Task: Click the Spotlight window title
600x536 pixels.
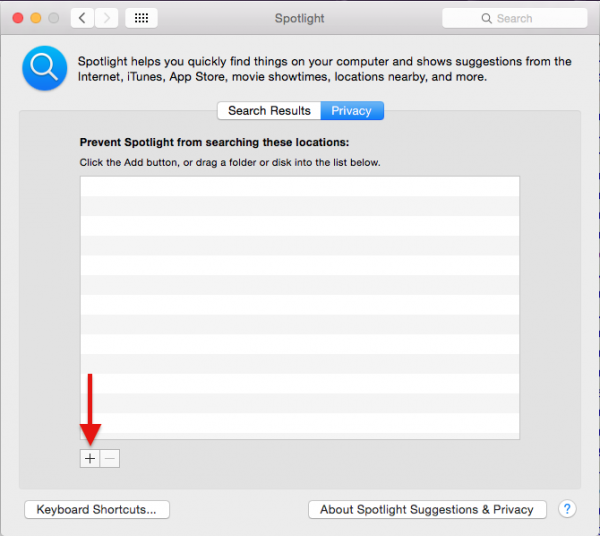Action: pos(300,18)
